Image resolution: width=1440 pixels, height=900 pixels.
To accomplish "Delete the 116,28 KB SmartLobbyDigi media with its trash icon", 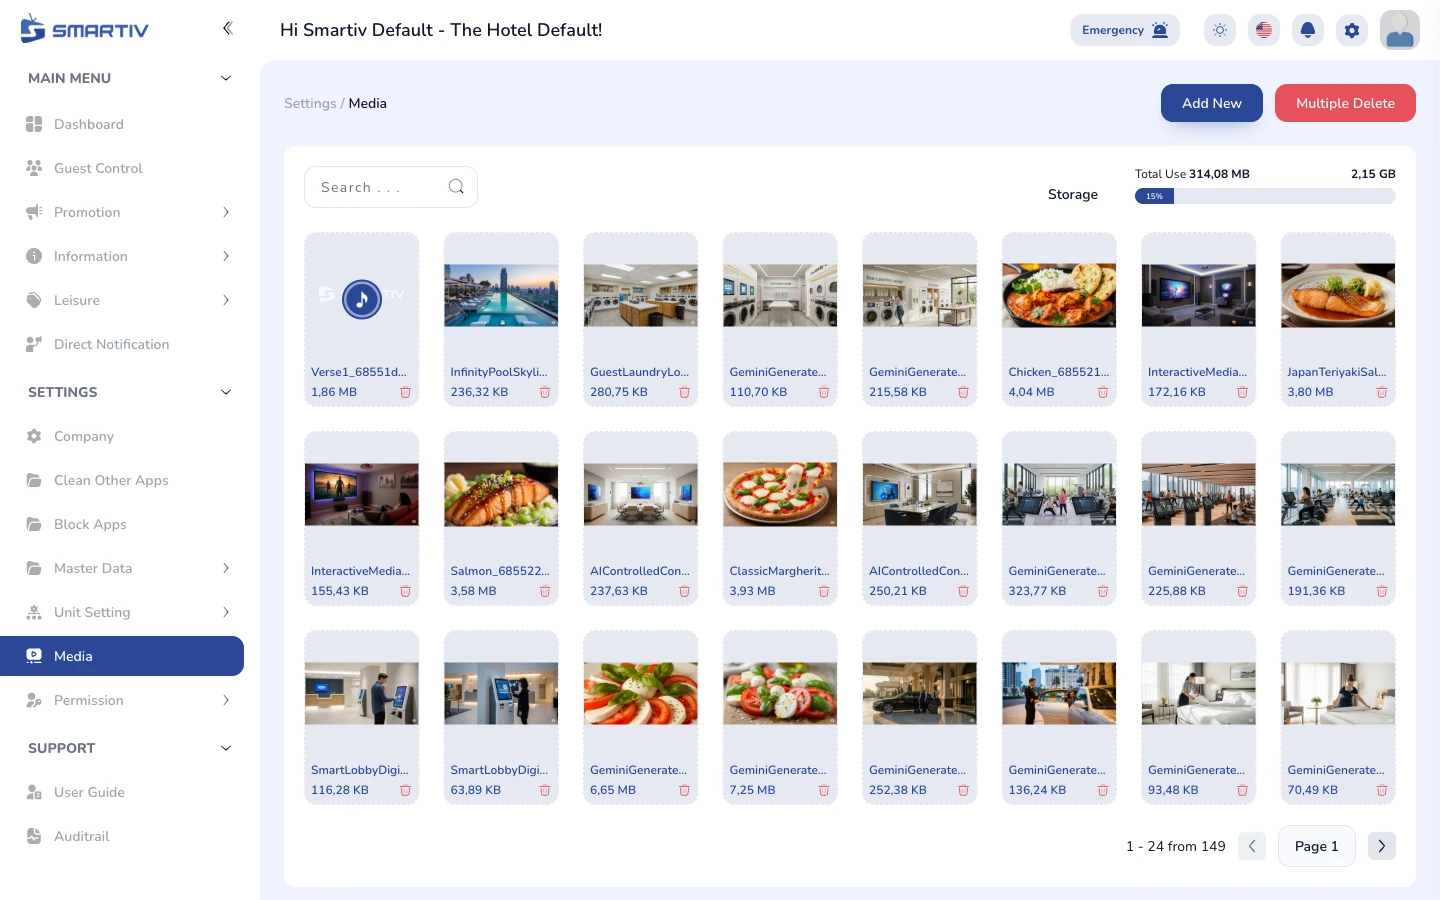I will coord(405,790).
